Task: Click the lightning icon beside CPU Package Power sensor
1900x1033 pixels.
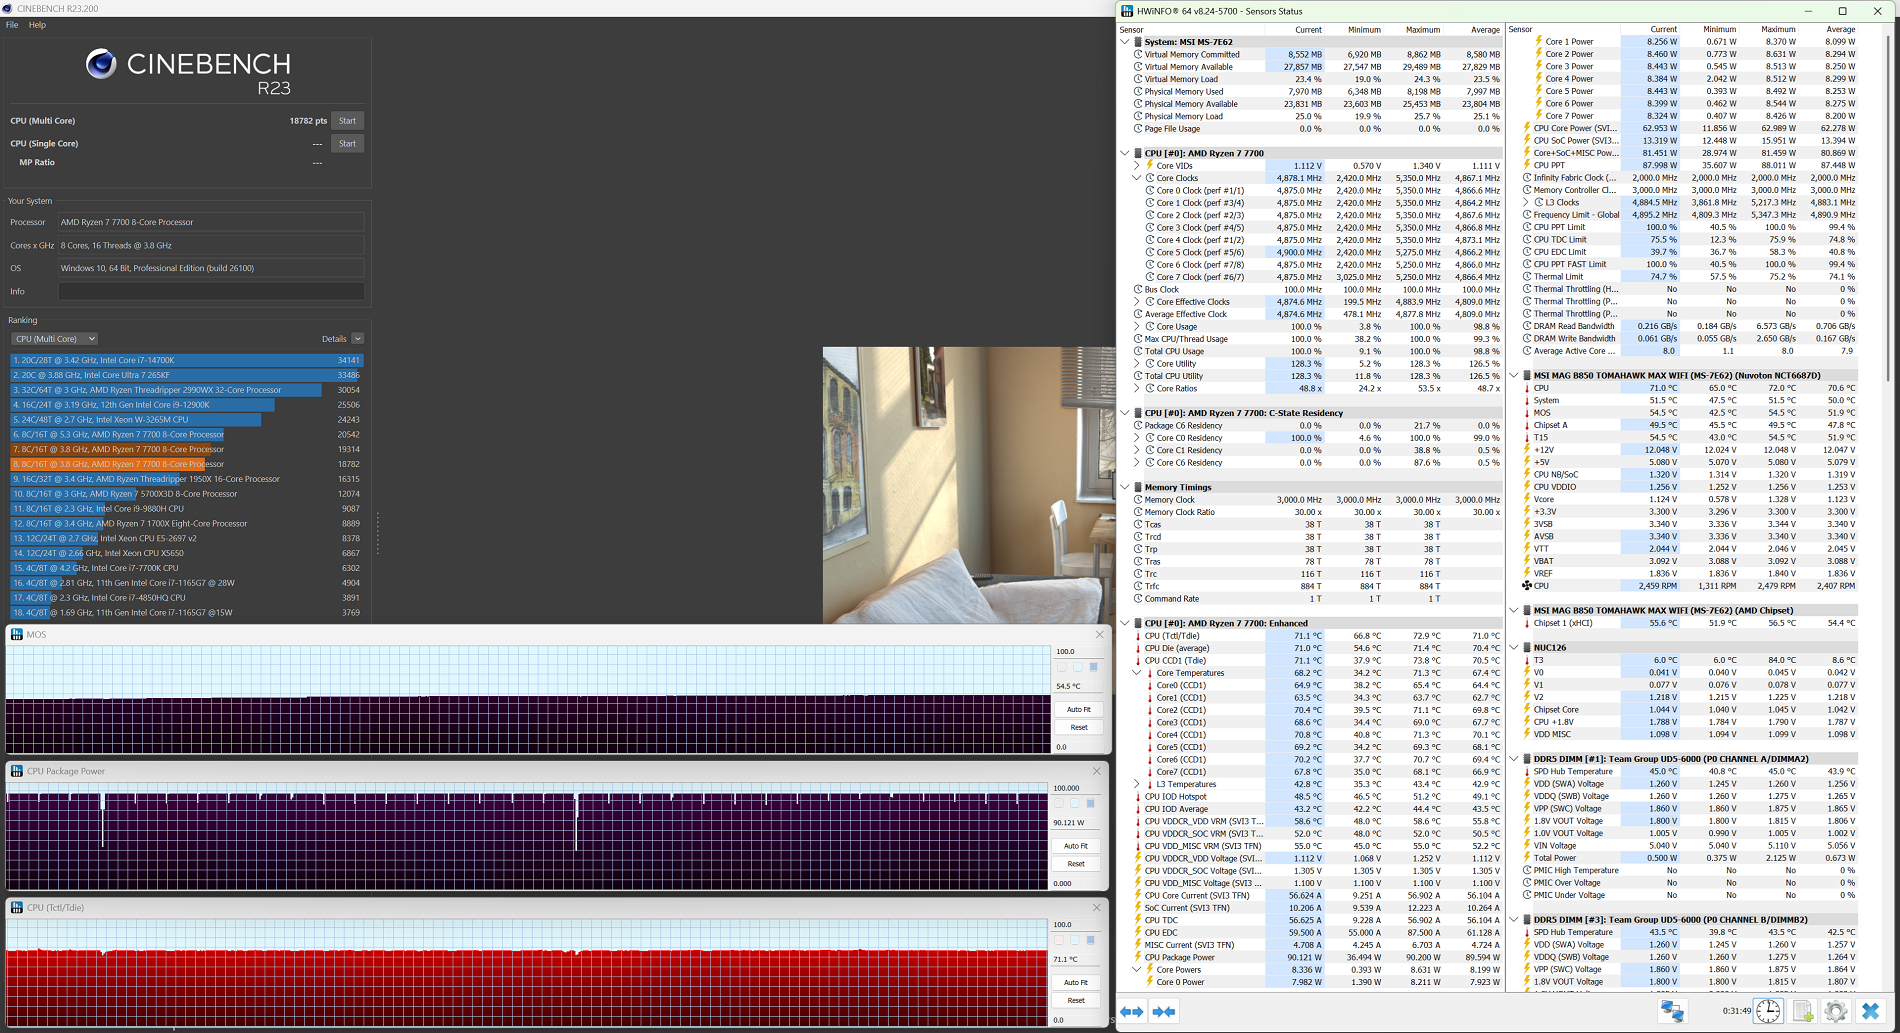Action: click(x=1138, y=957)
